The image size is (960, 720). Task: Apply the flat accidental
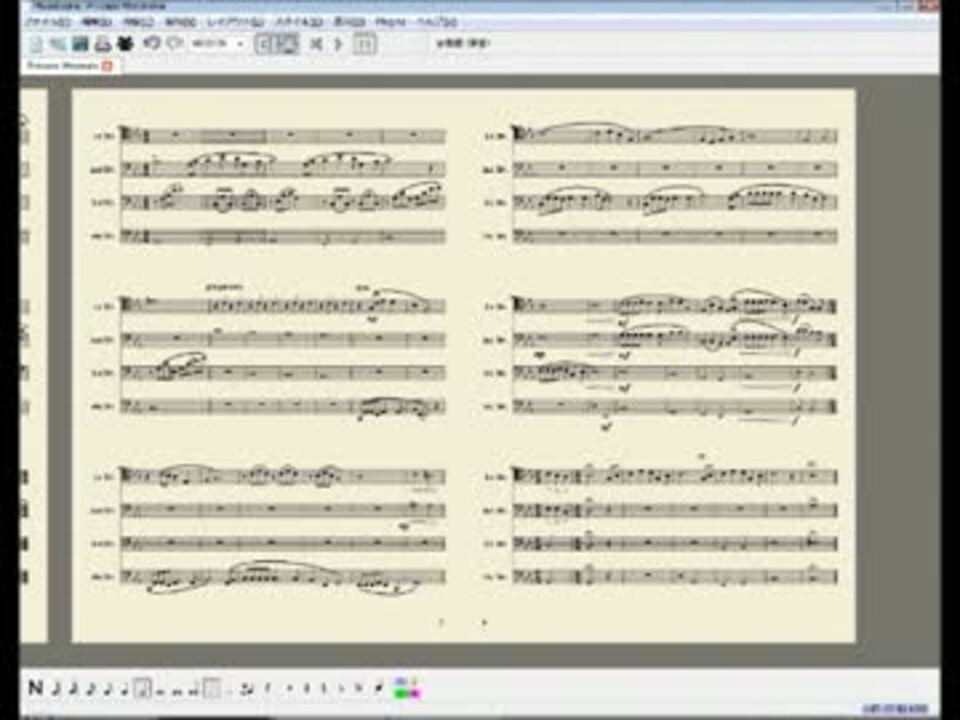(342, 689)
